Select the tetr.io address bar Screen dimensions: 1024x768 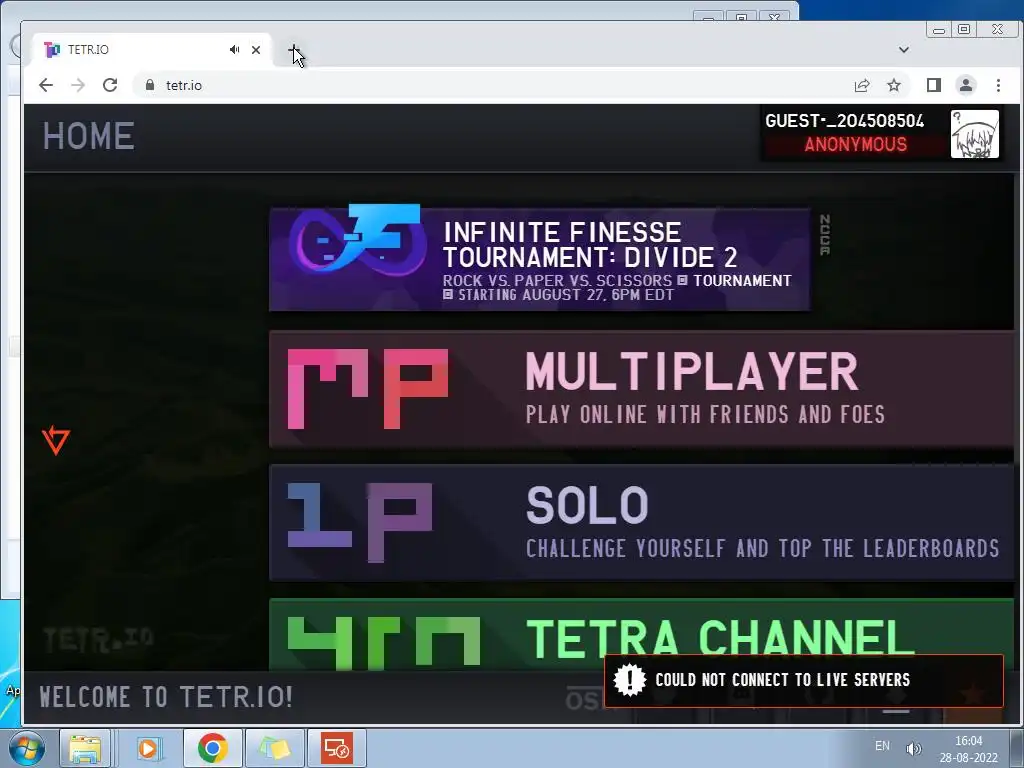[x=490, y=85]
